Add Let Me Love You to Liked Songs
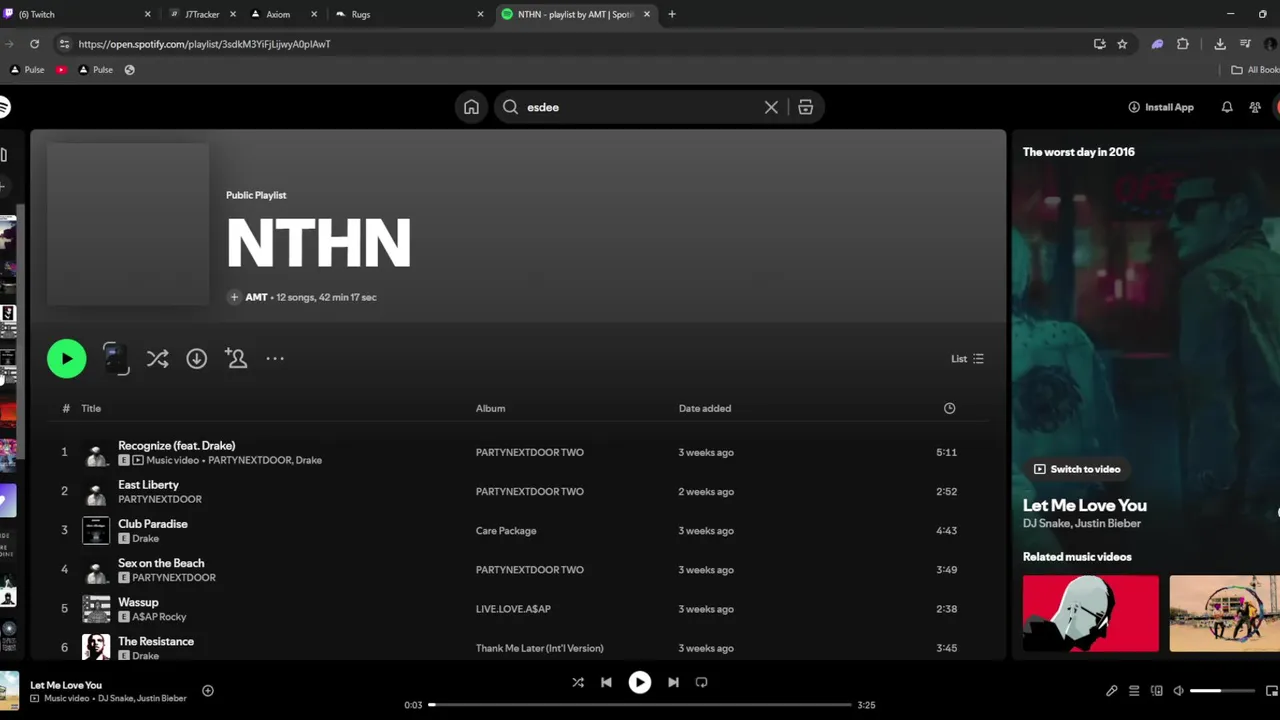The height and width of the screenshot is (720, 1280). tap(208, 691)
